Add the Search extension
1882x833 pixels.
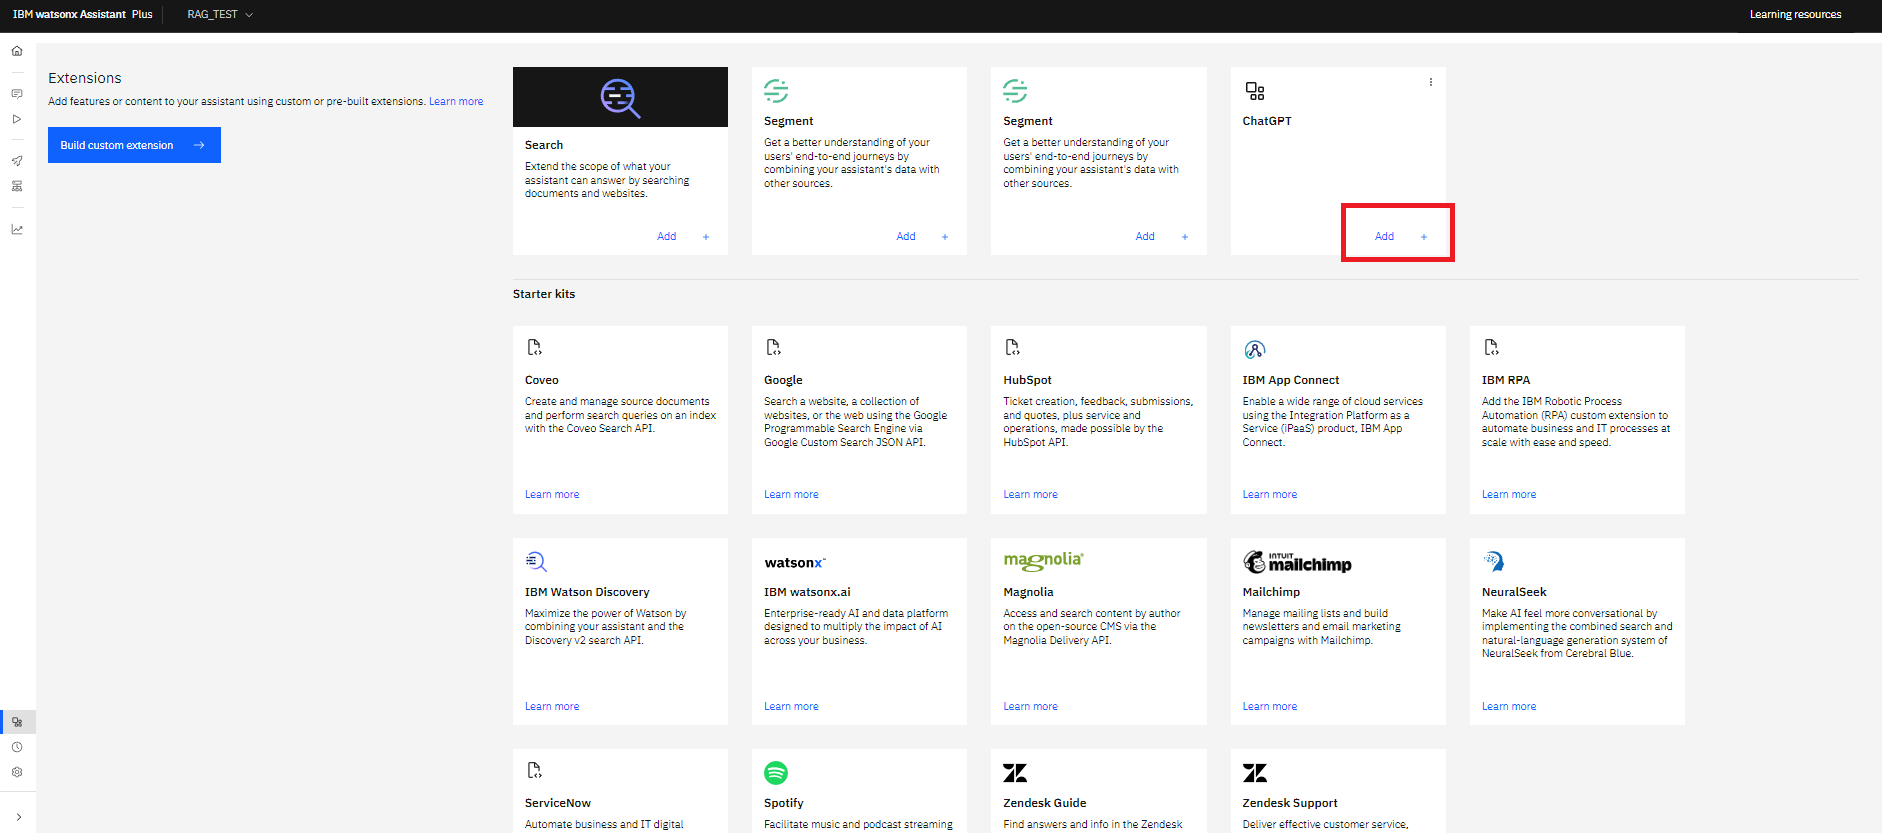[x=683, y=237]
